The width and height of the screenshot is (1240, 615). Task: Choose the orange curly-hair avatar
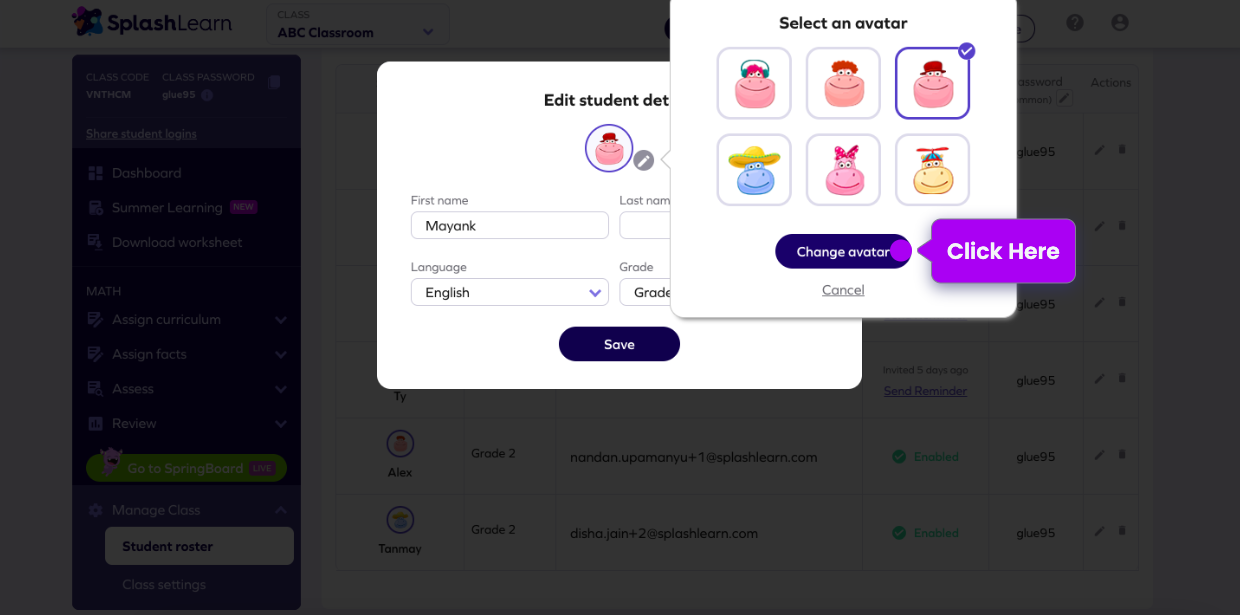coord(843,83)
